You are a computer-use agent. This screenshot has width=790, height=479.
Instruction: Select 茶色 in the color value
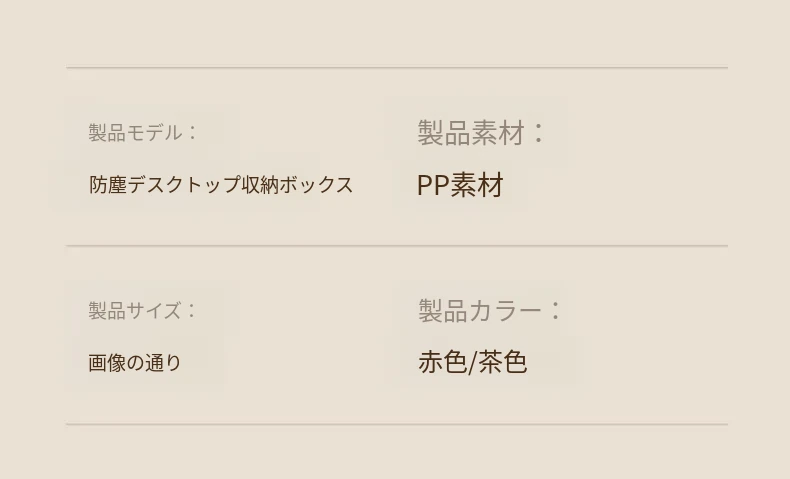(503, 362)
